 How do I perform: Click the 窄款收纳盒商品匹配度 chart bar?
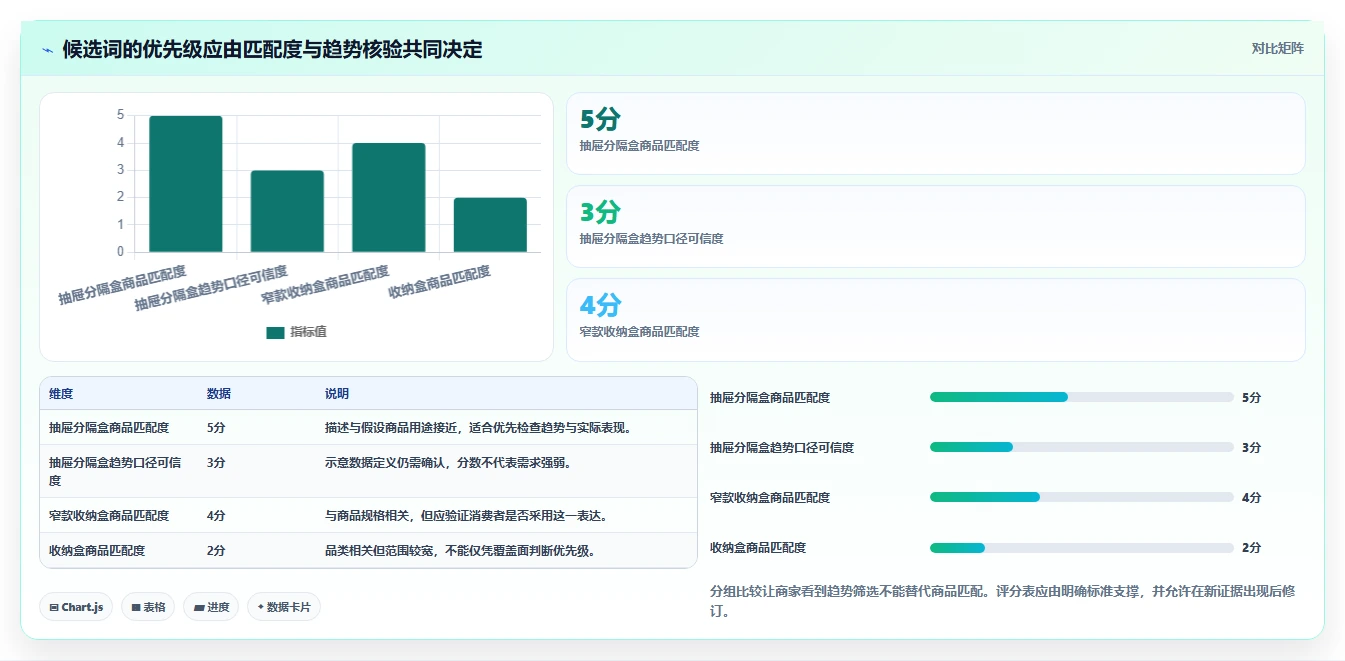click(x=388, y=197)
